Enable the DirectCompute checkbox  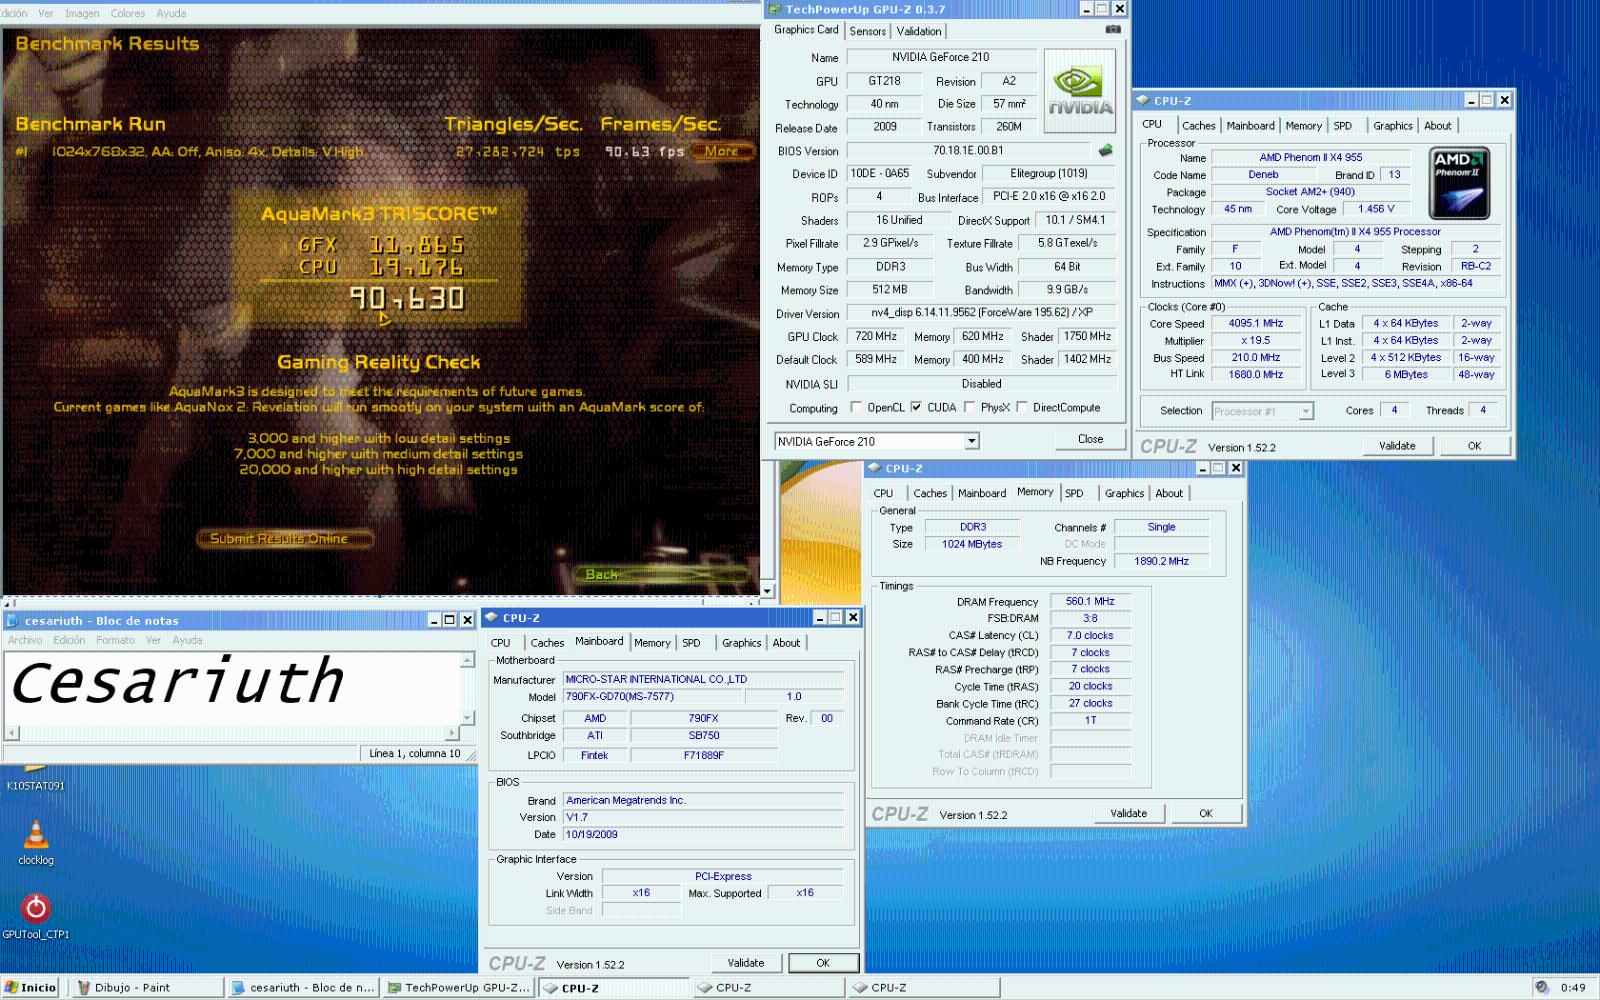1022,407
